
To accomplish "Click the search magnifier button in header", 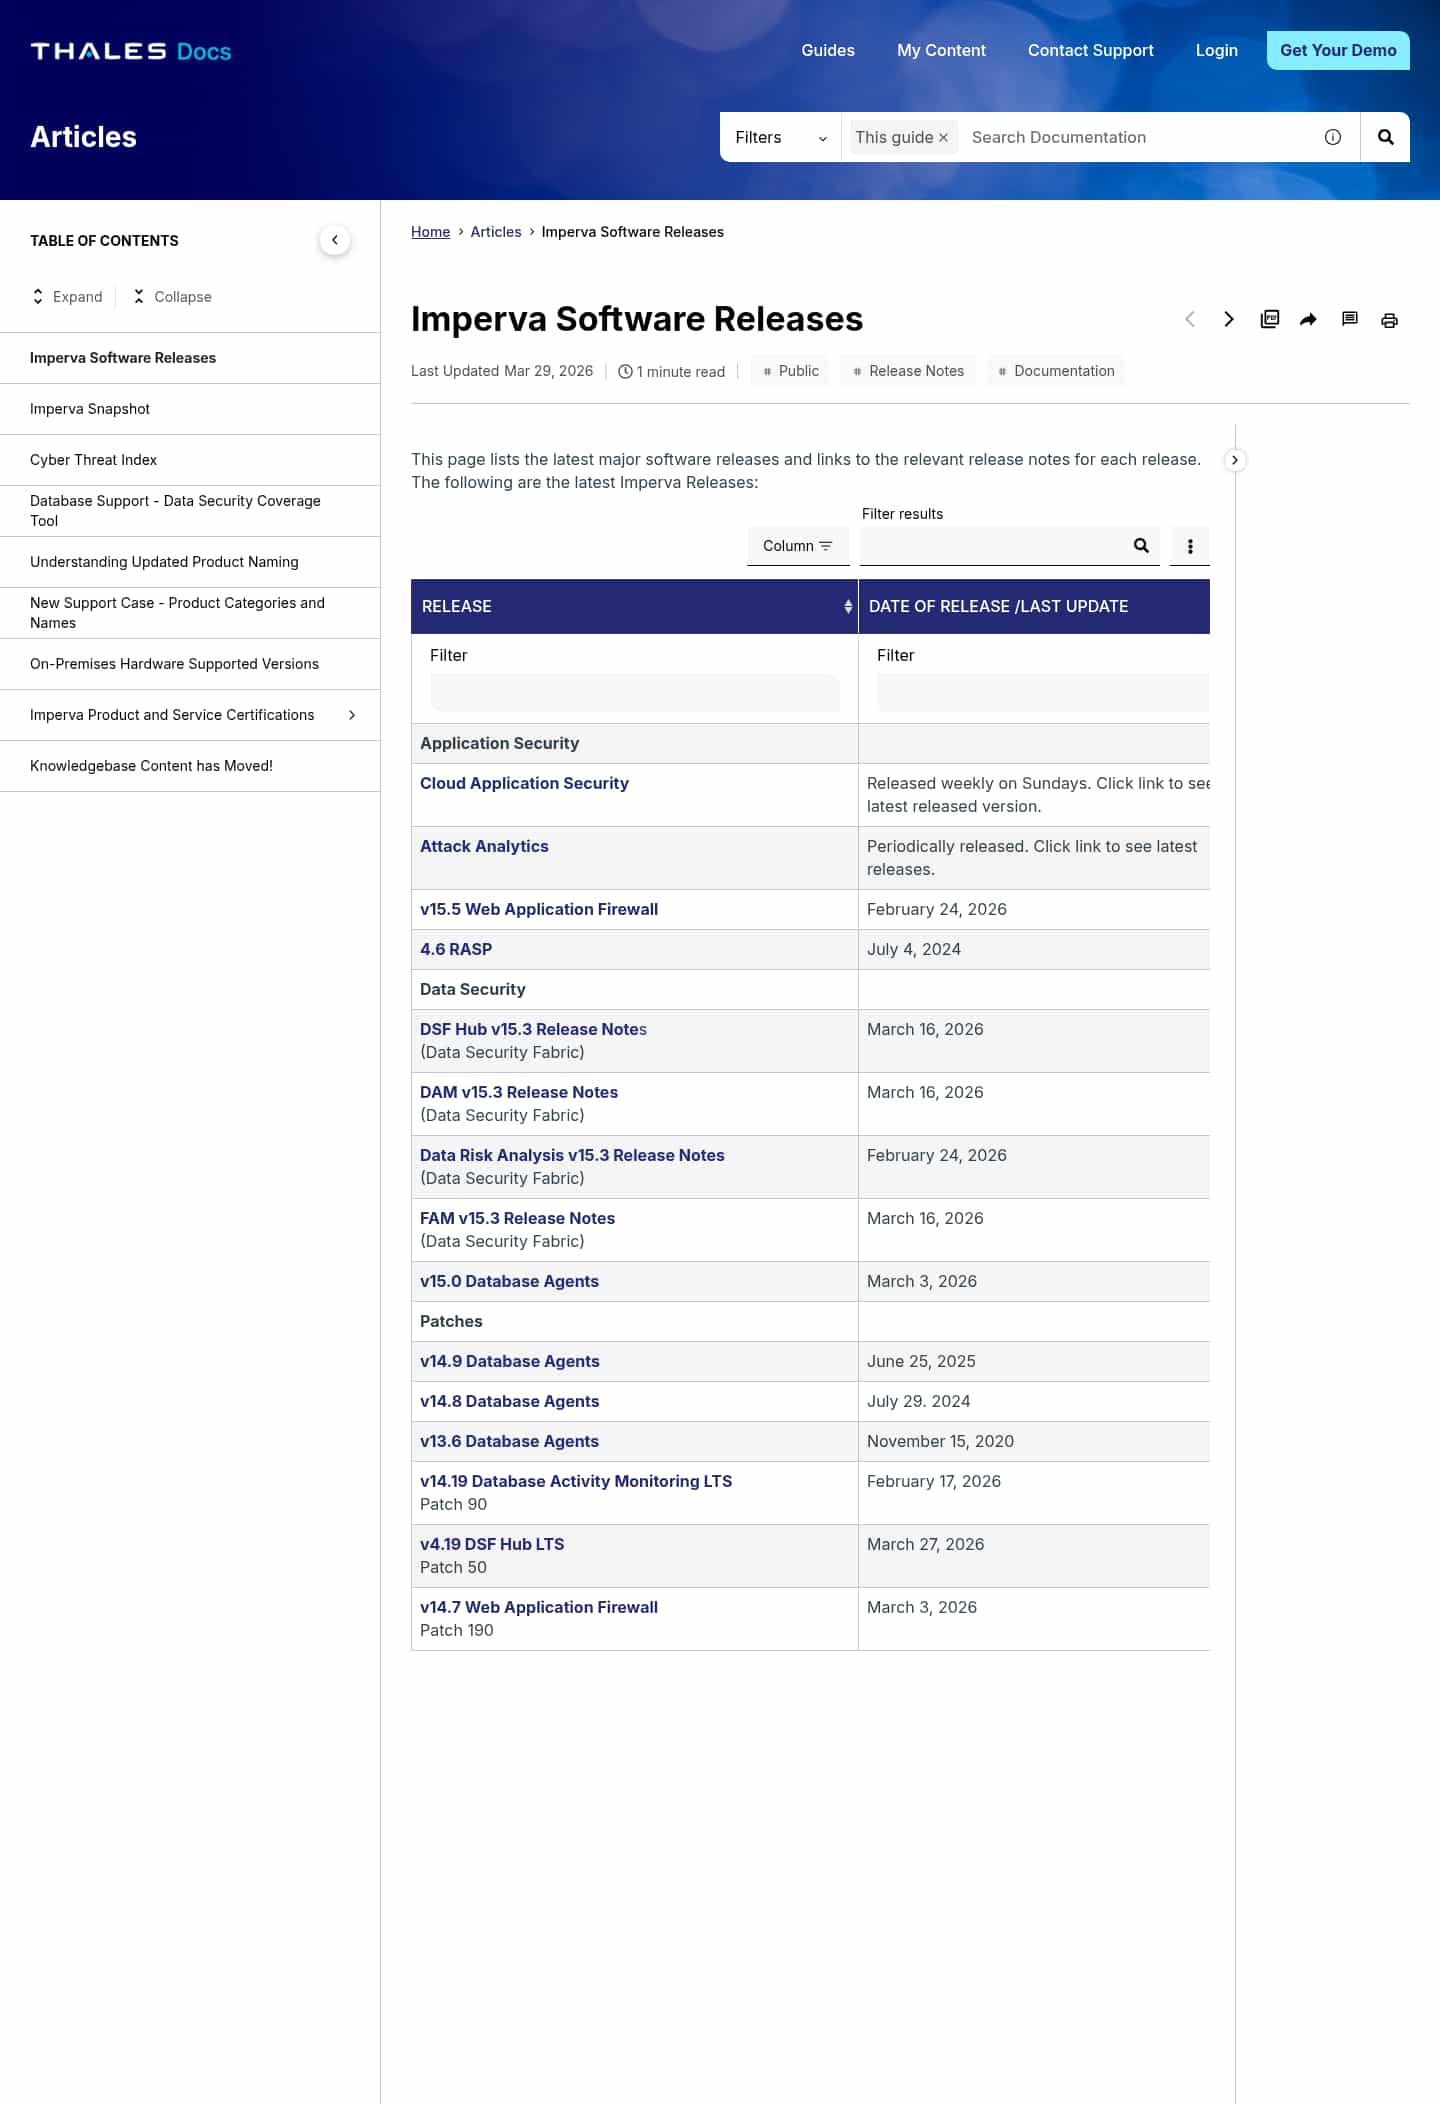I will [x=1385, y=137].
